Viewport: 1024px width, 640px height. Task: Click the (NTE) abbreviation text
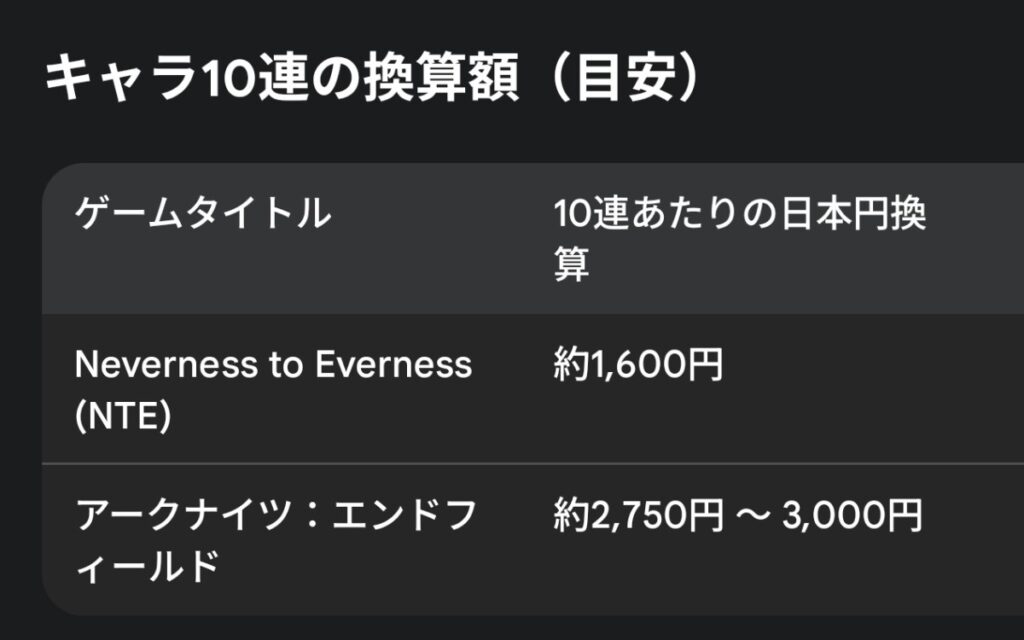pos(123,416)
